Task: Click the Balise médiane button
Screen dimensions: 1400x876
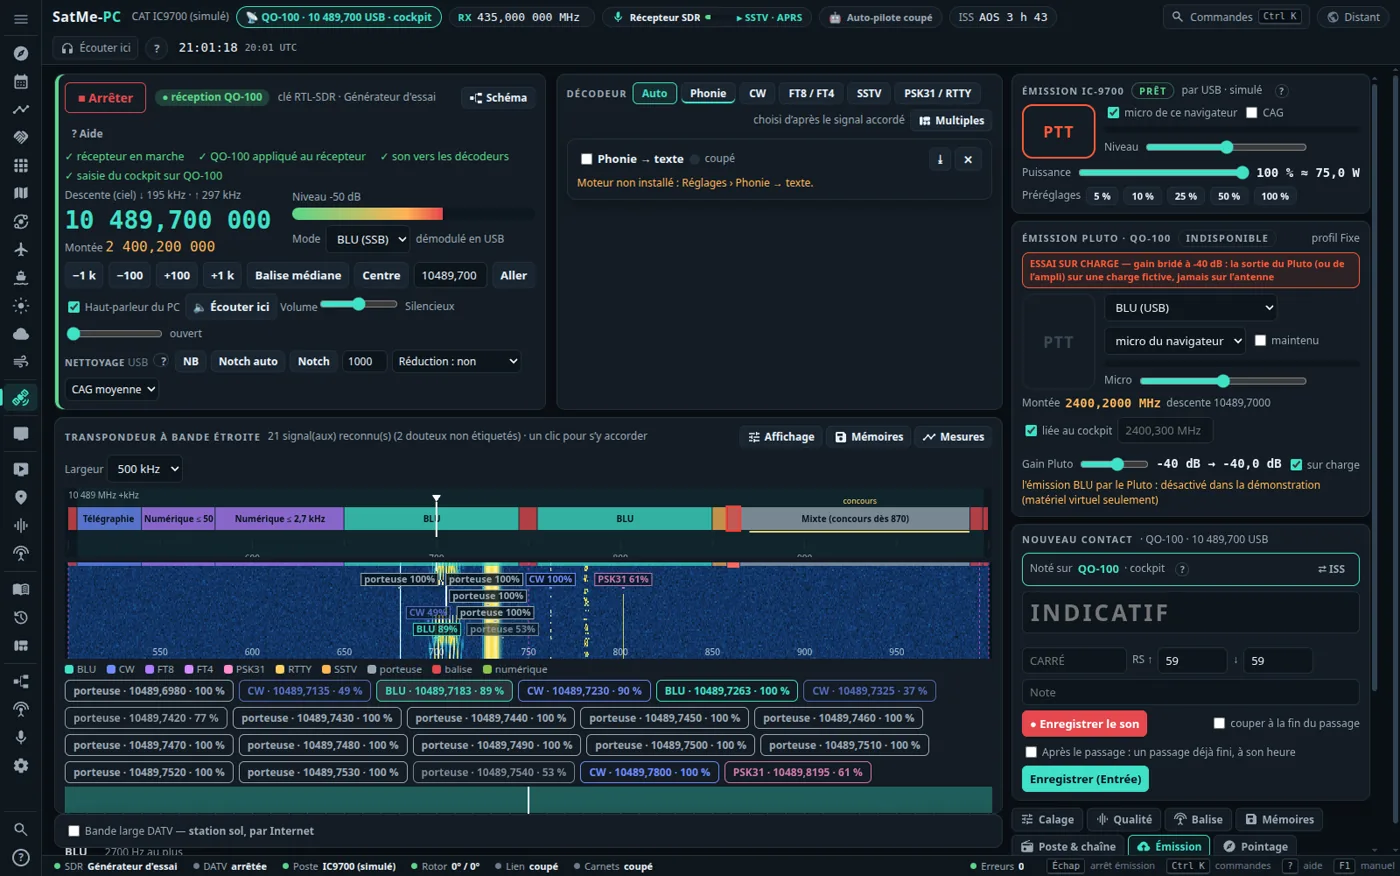Action: pyautogui.click(x=298, y=276)
